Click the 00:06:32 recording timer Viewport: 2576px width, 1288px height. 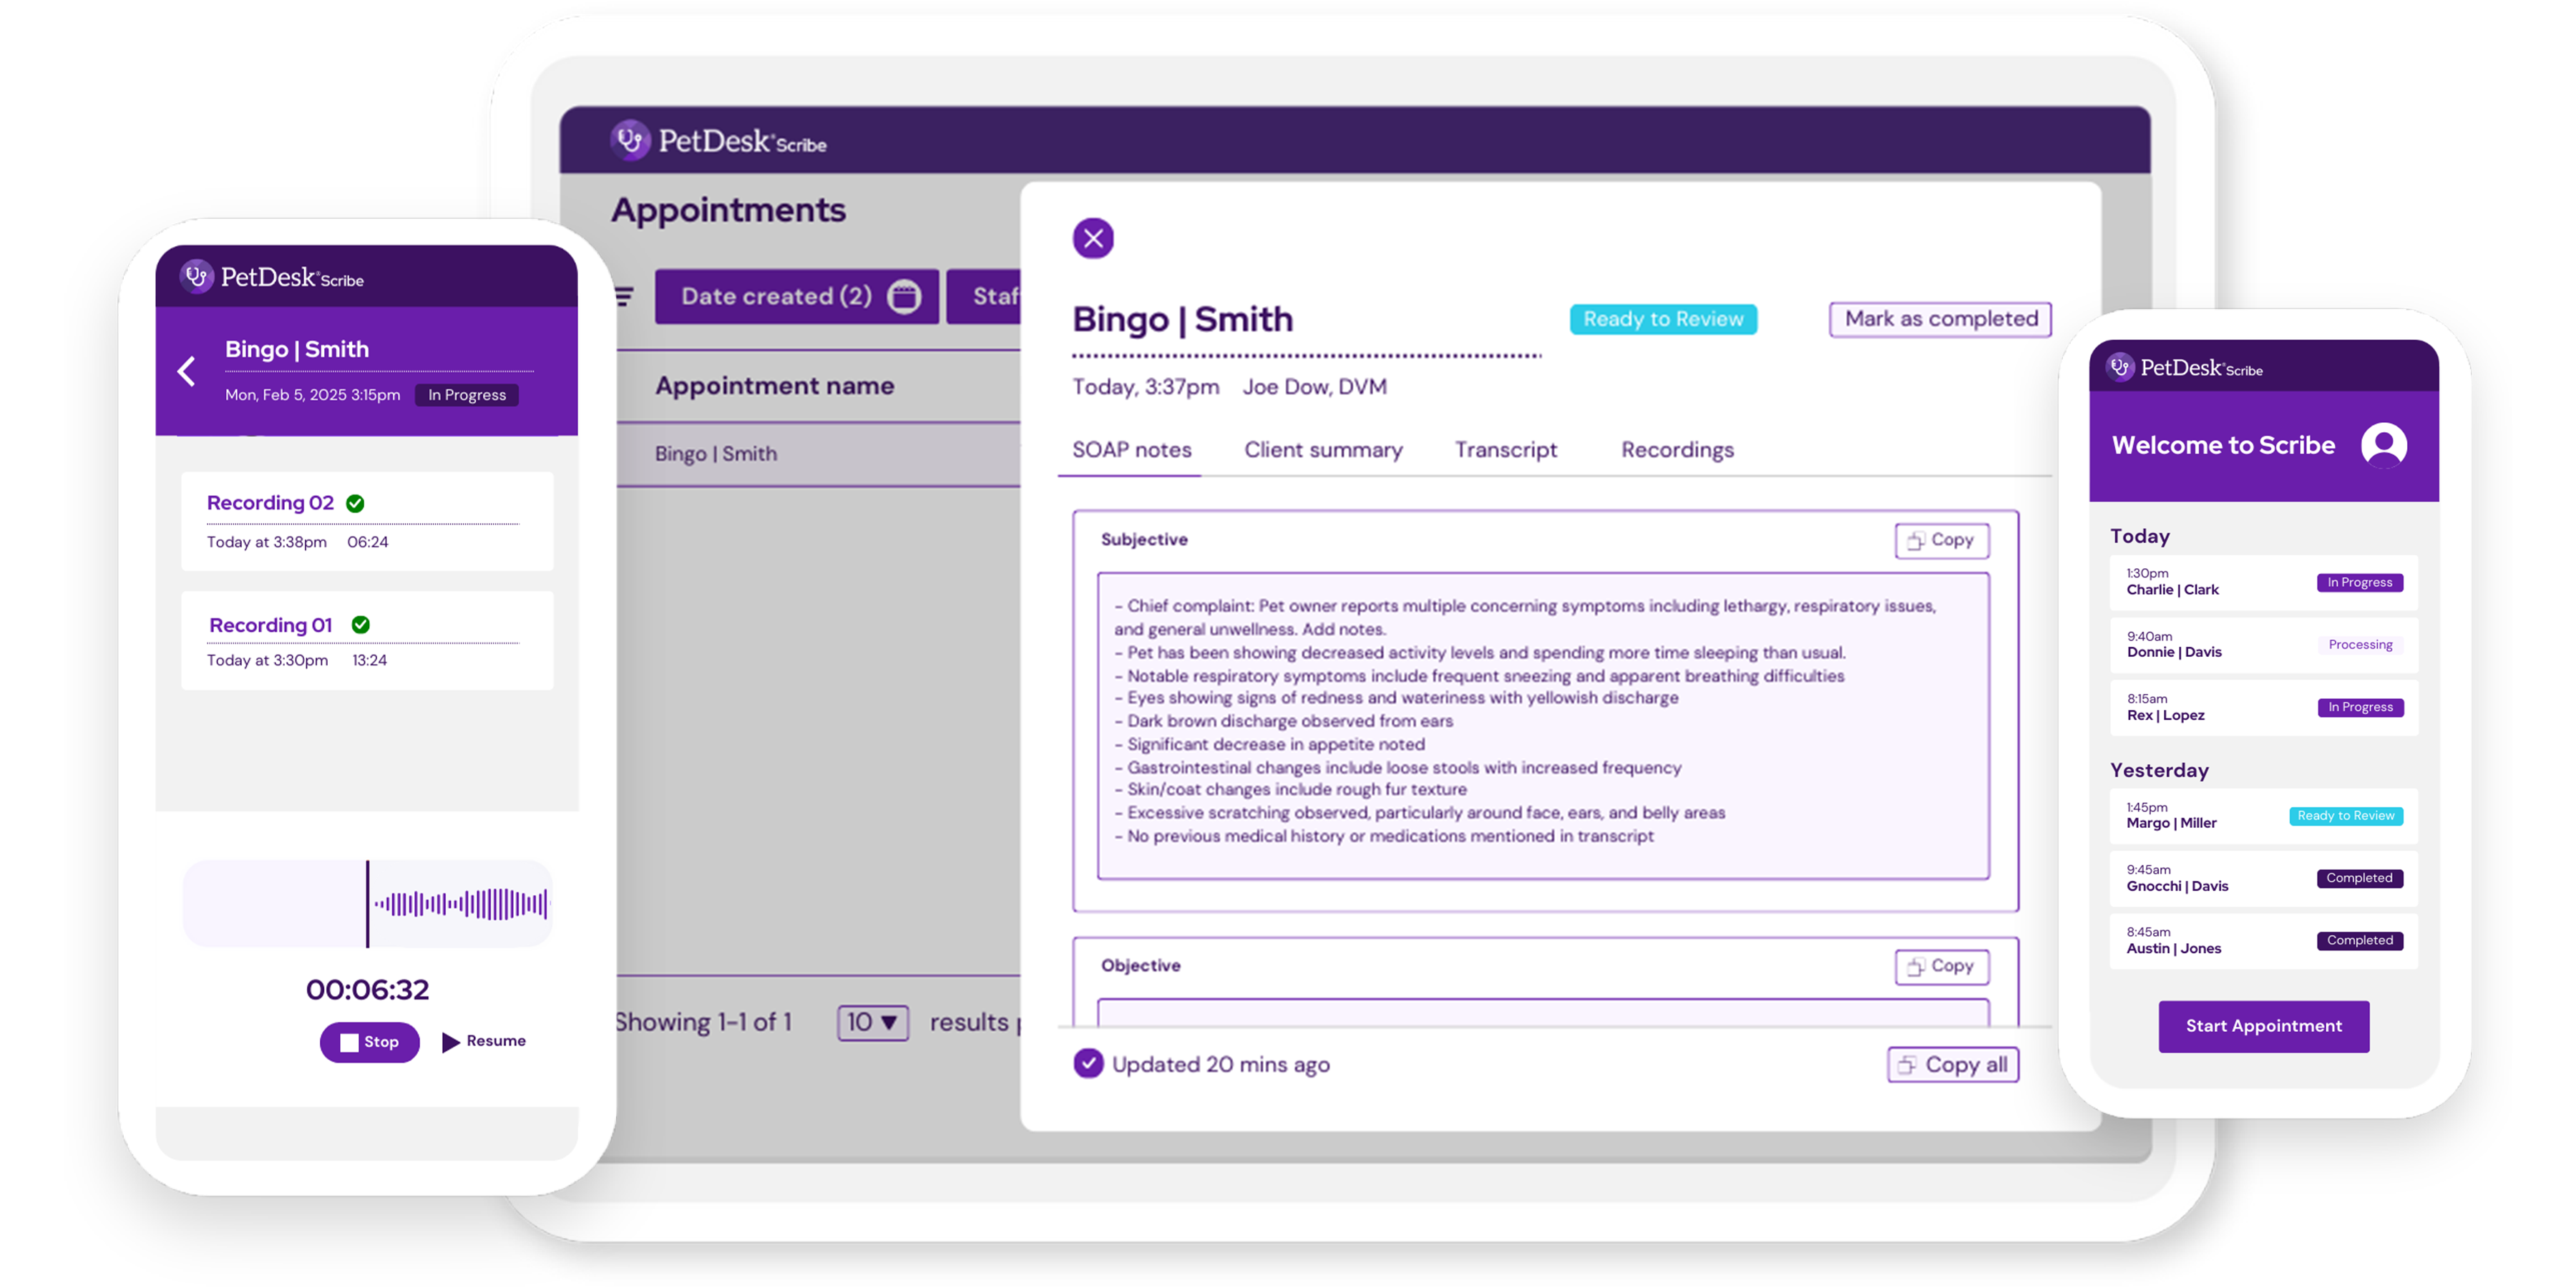367,989
